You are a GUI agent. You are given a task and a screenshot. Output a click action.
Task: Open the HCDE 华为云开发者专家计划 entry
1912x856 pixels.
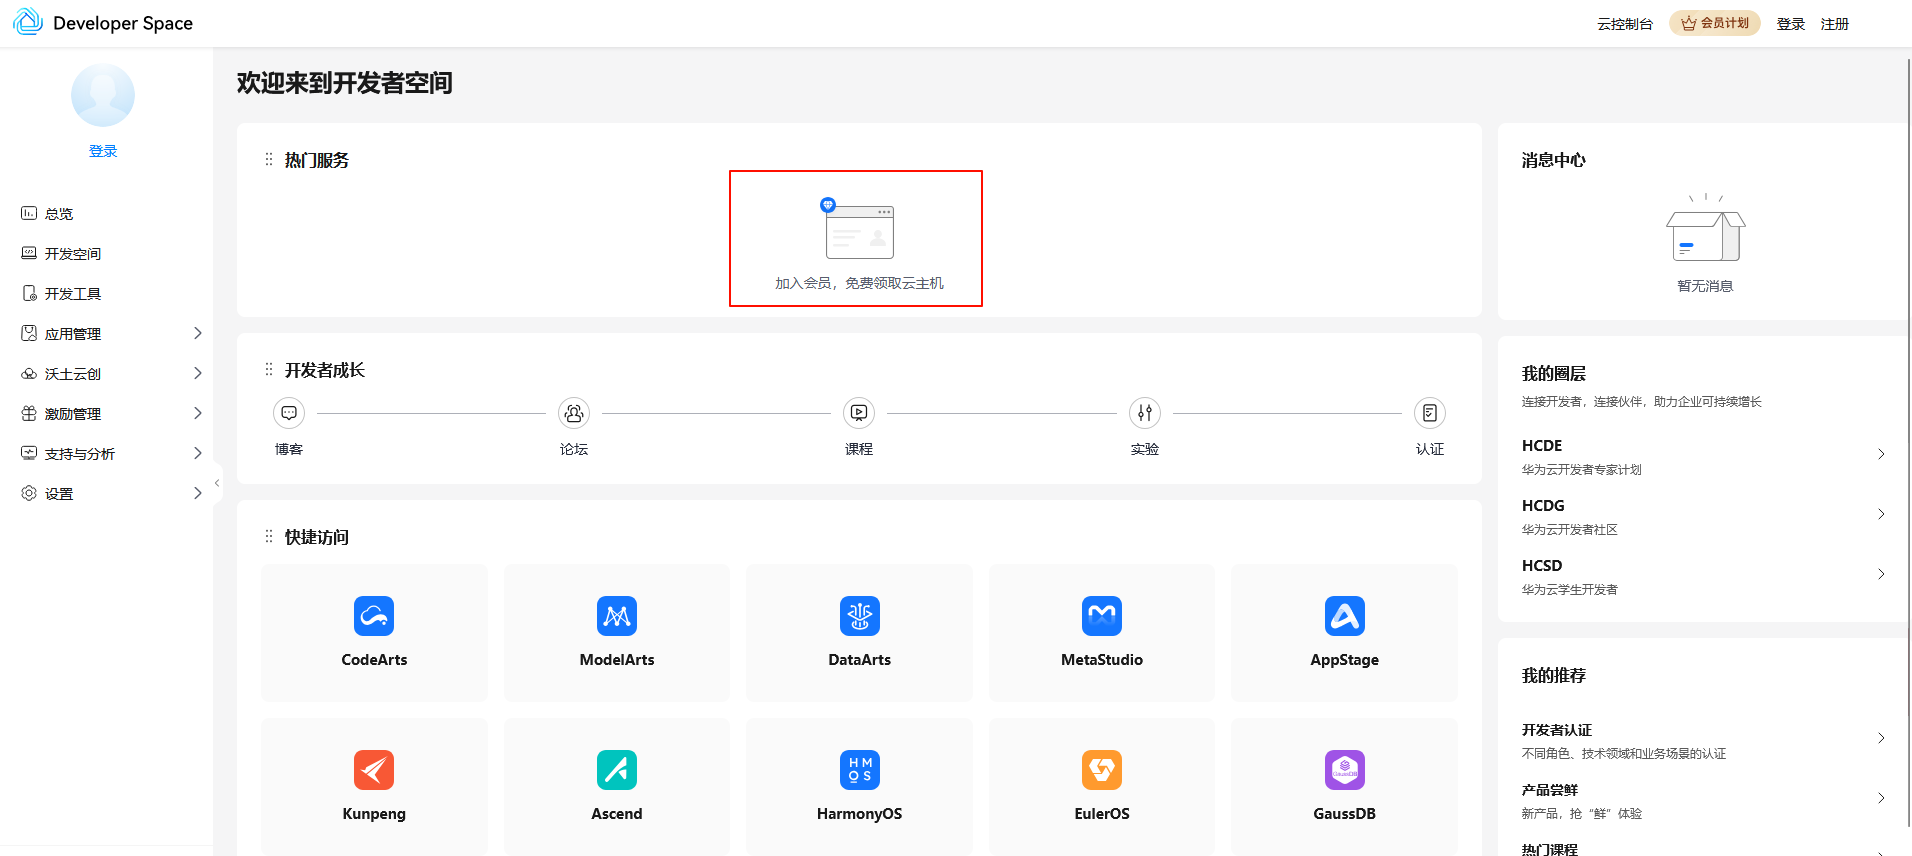point(1704,456)
